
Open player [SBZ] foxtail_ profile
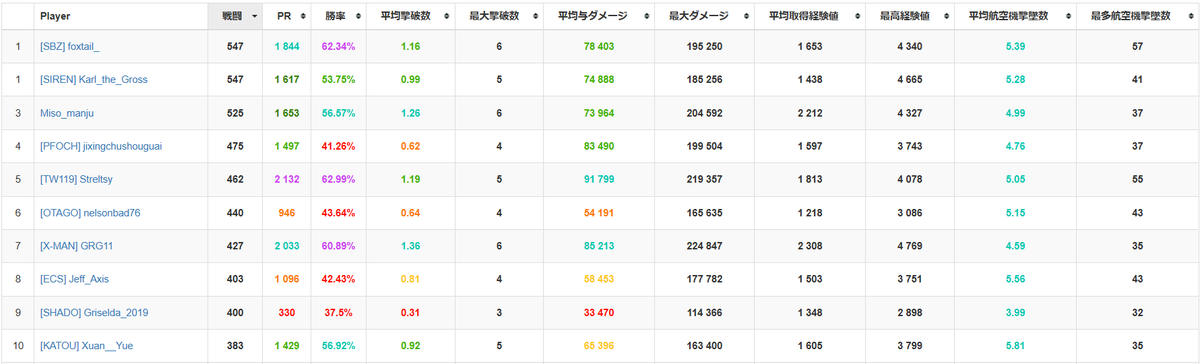click(x=70, y=47)
